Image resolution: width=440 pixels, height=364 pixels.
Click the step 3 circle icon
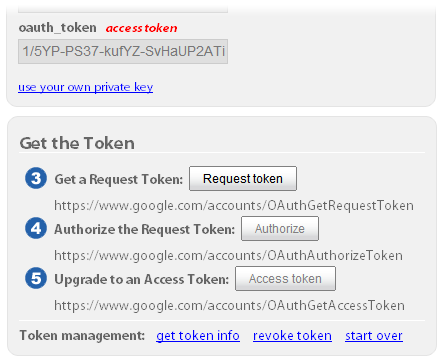tap(36, 178)
